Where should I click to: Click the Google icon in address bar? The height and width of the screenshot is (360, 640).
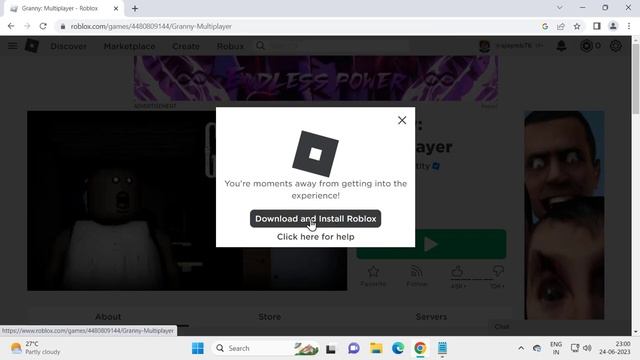[x=545, y=26]
